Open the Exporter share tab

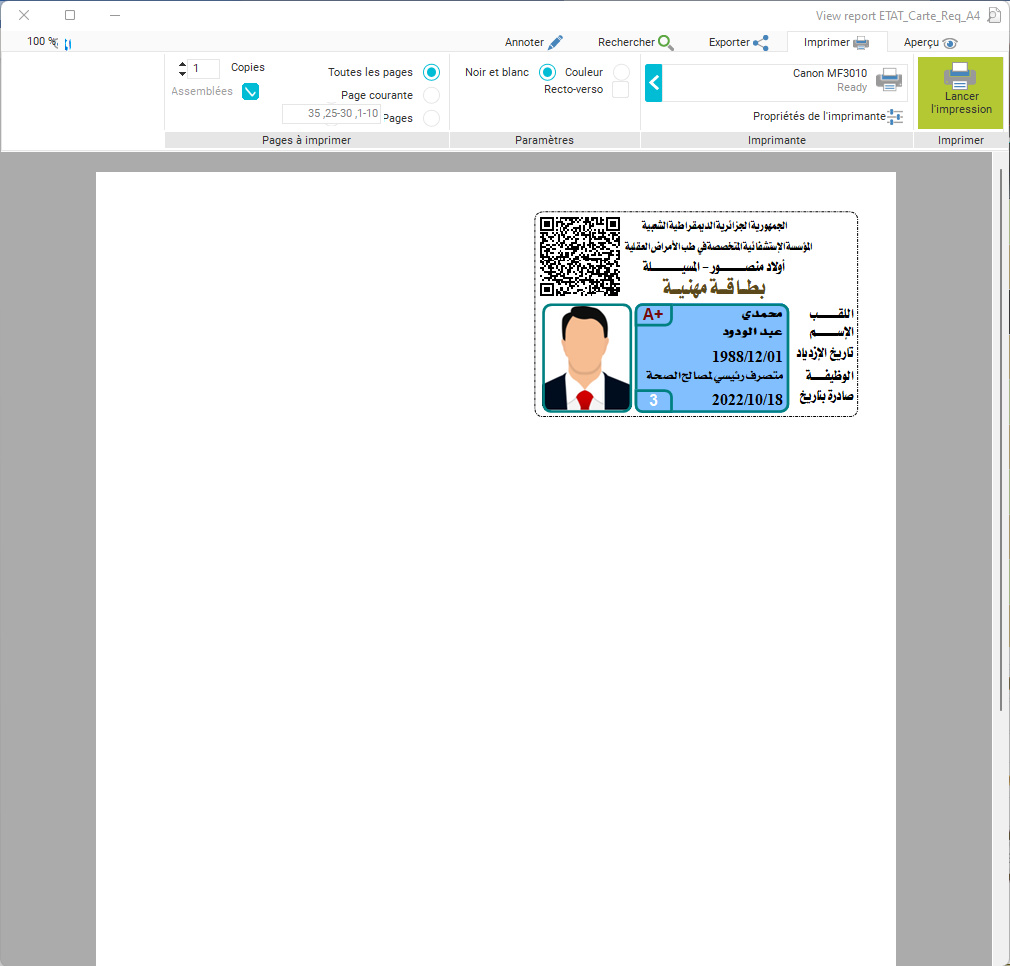(739, 42)
